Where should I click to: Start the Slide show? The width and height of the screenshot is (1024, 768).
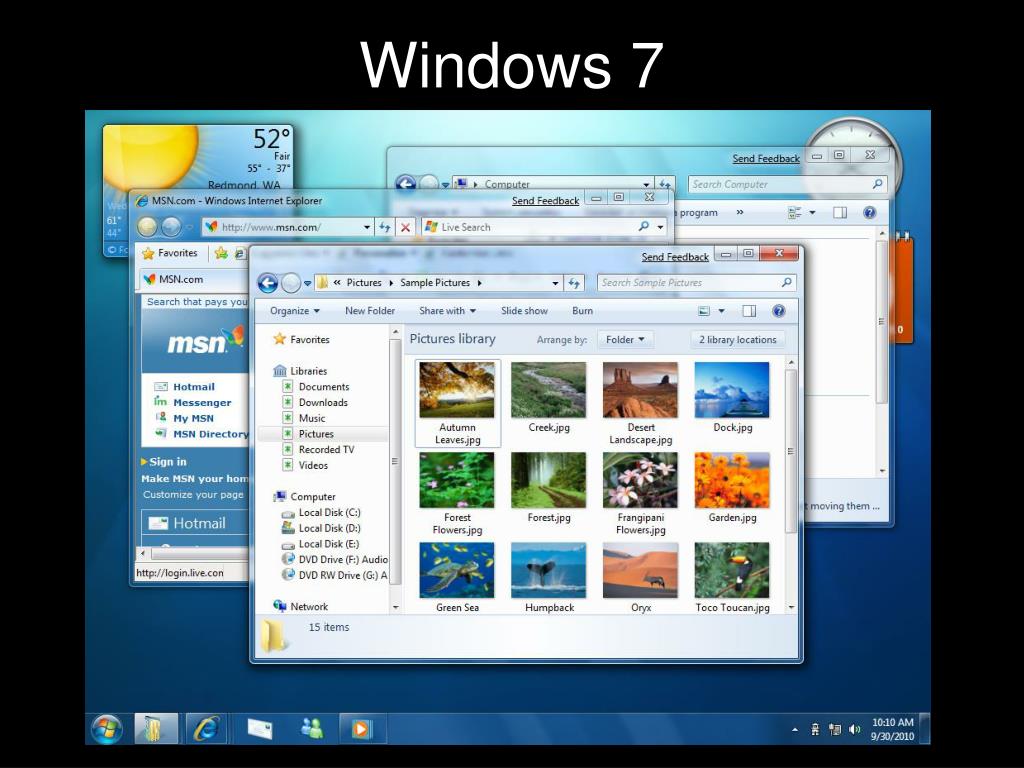coord(524,311)
